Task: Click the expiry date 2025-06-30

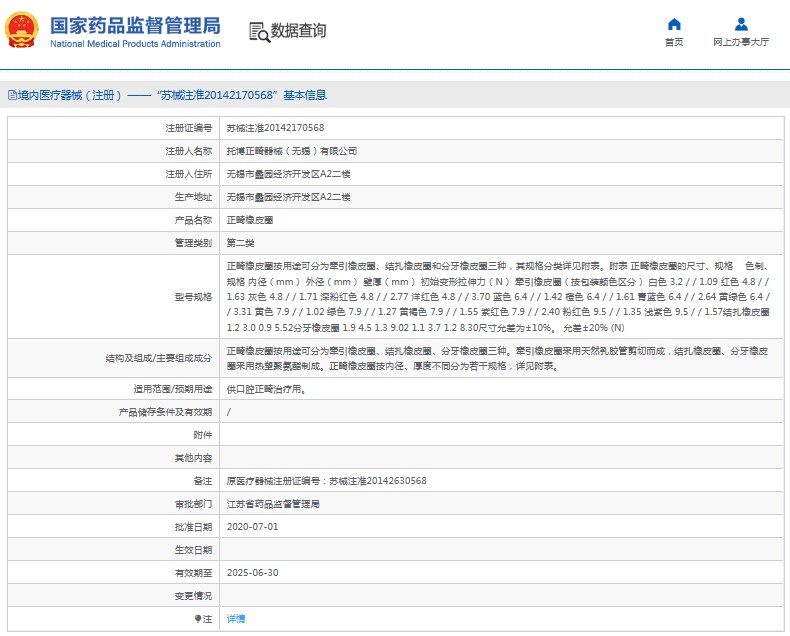Action: (x=252, y=573)
